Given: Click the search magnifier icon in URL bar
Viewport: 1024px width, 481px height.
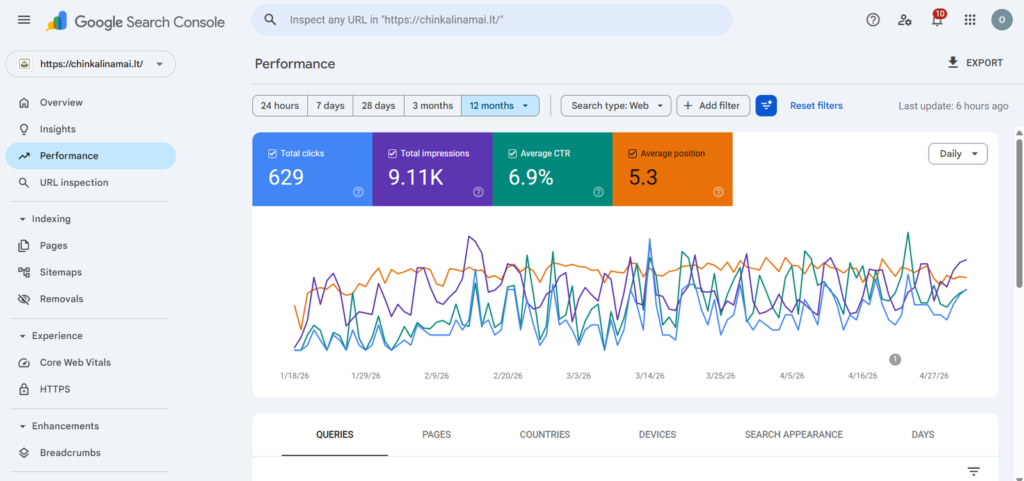Looking at the screenshot, I should [270, 20].
